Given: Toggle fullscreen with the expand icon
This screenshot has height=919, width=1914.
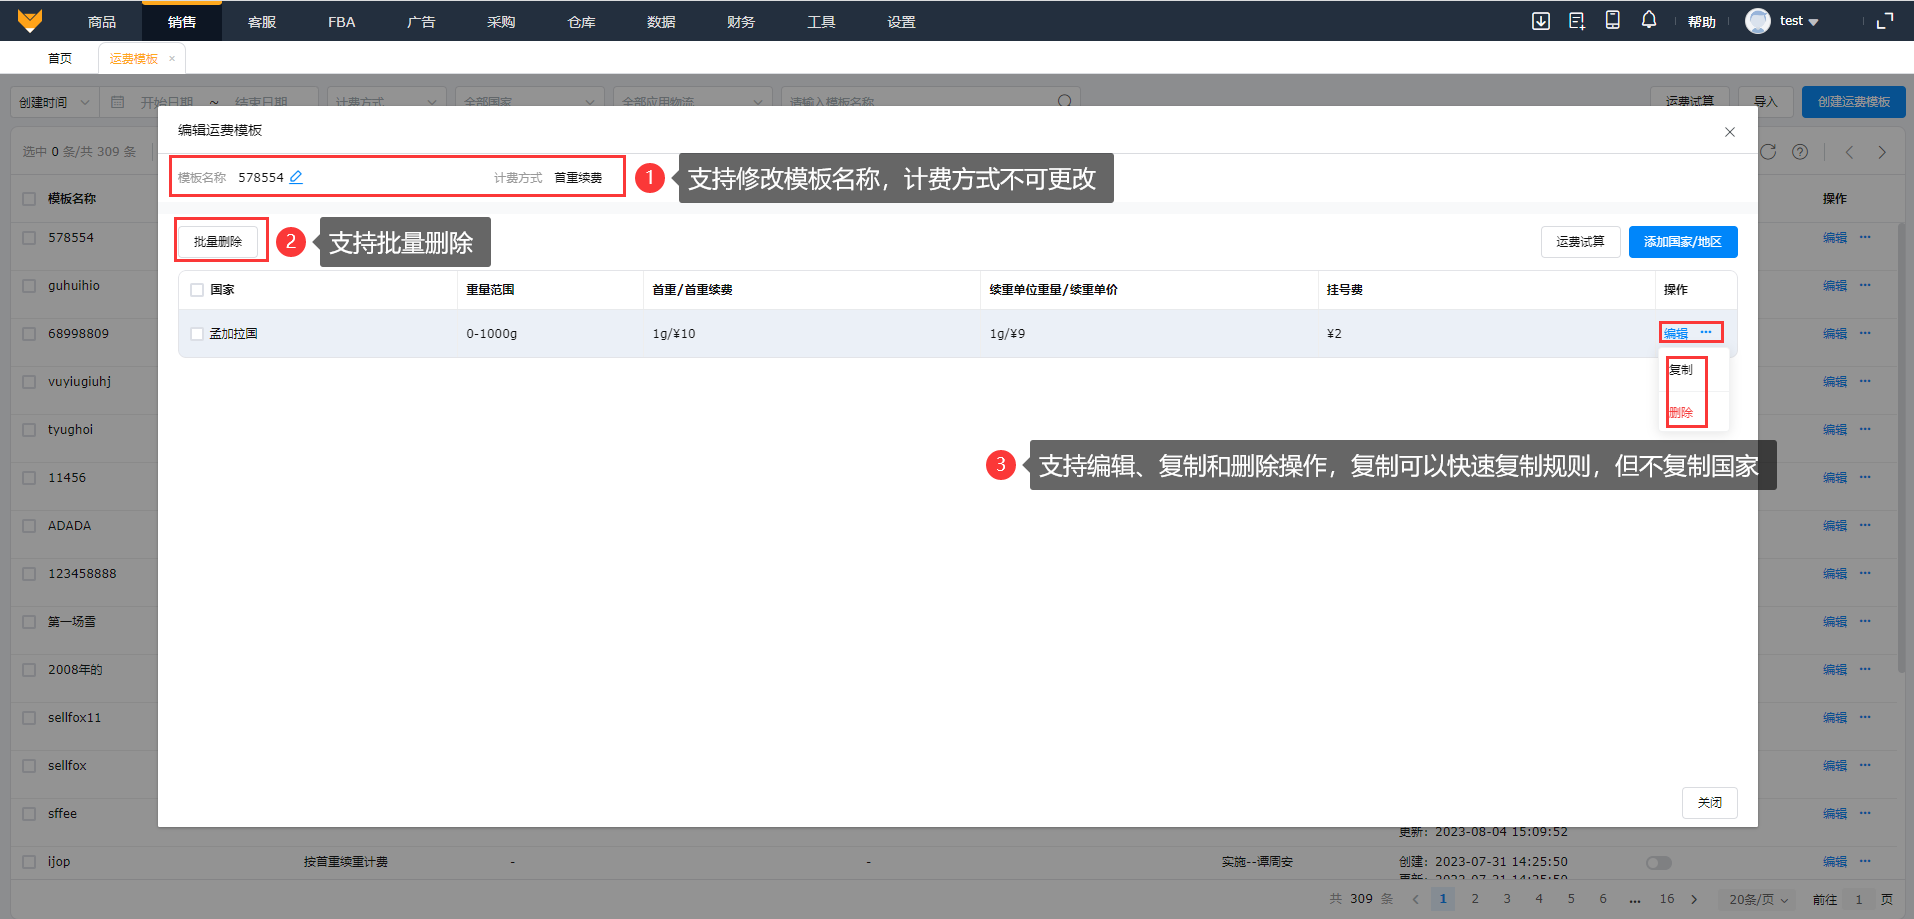Looking at the screenshot, I should 1885,21.
